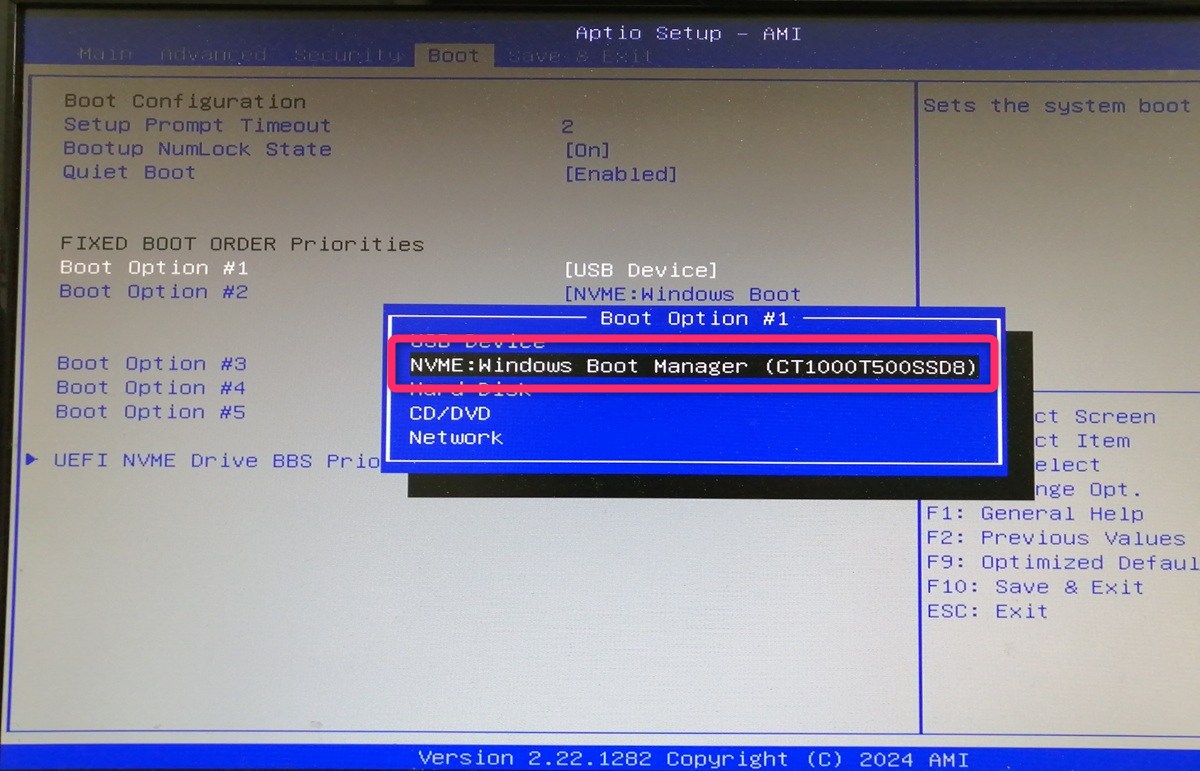Switch to the Main tab
The image size is (1200, 771).
(x=104, y=55)
